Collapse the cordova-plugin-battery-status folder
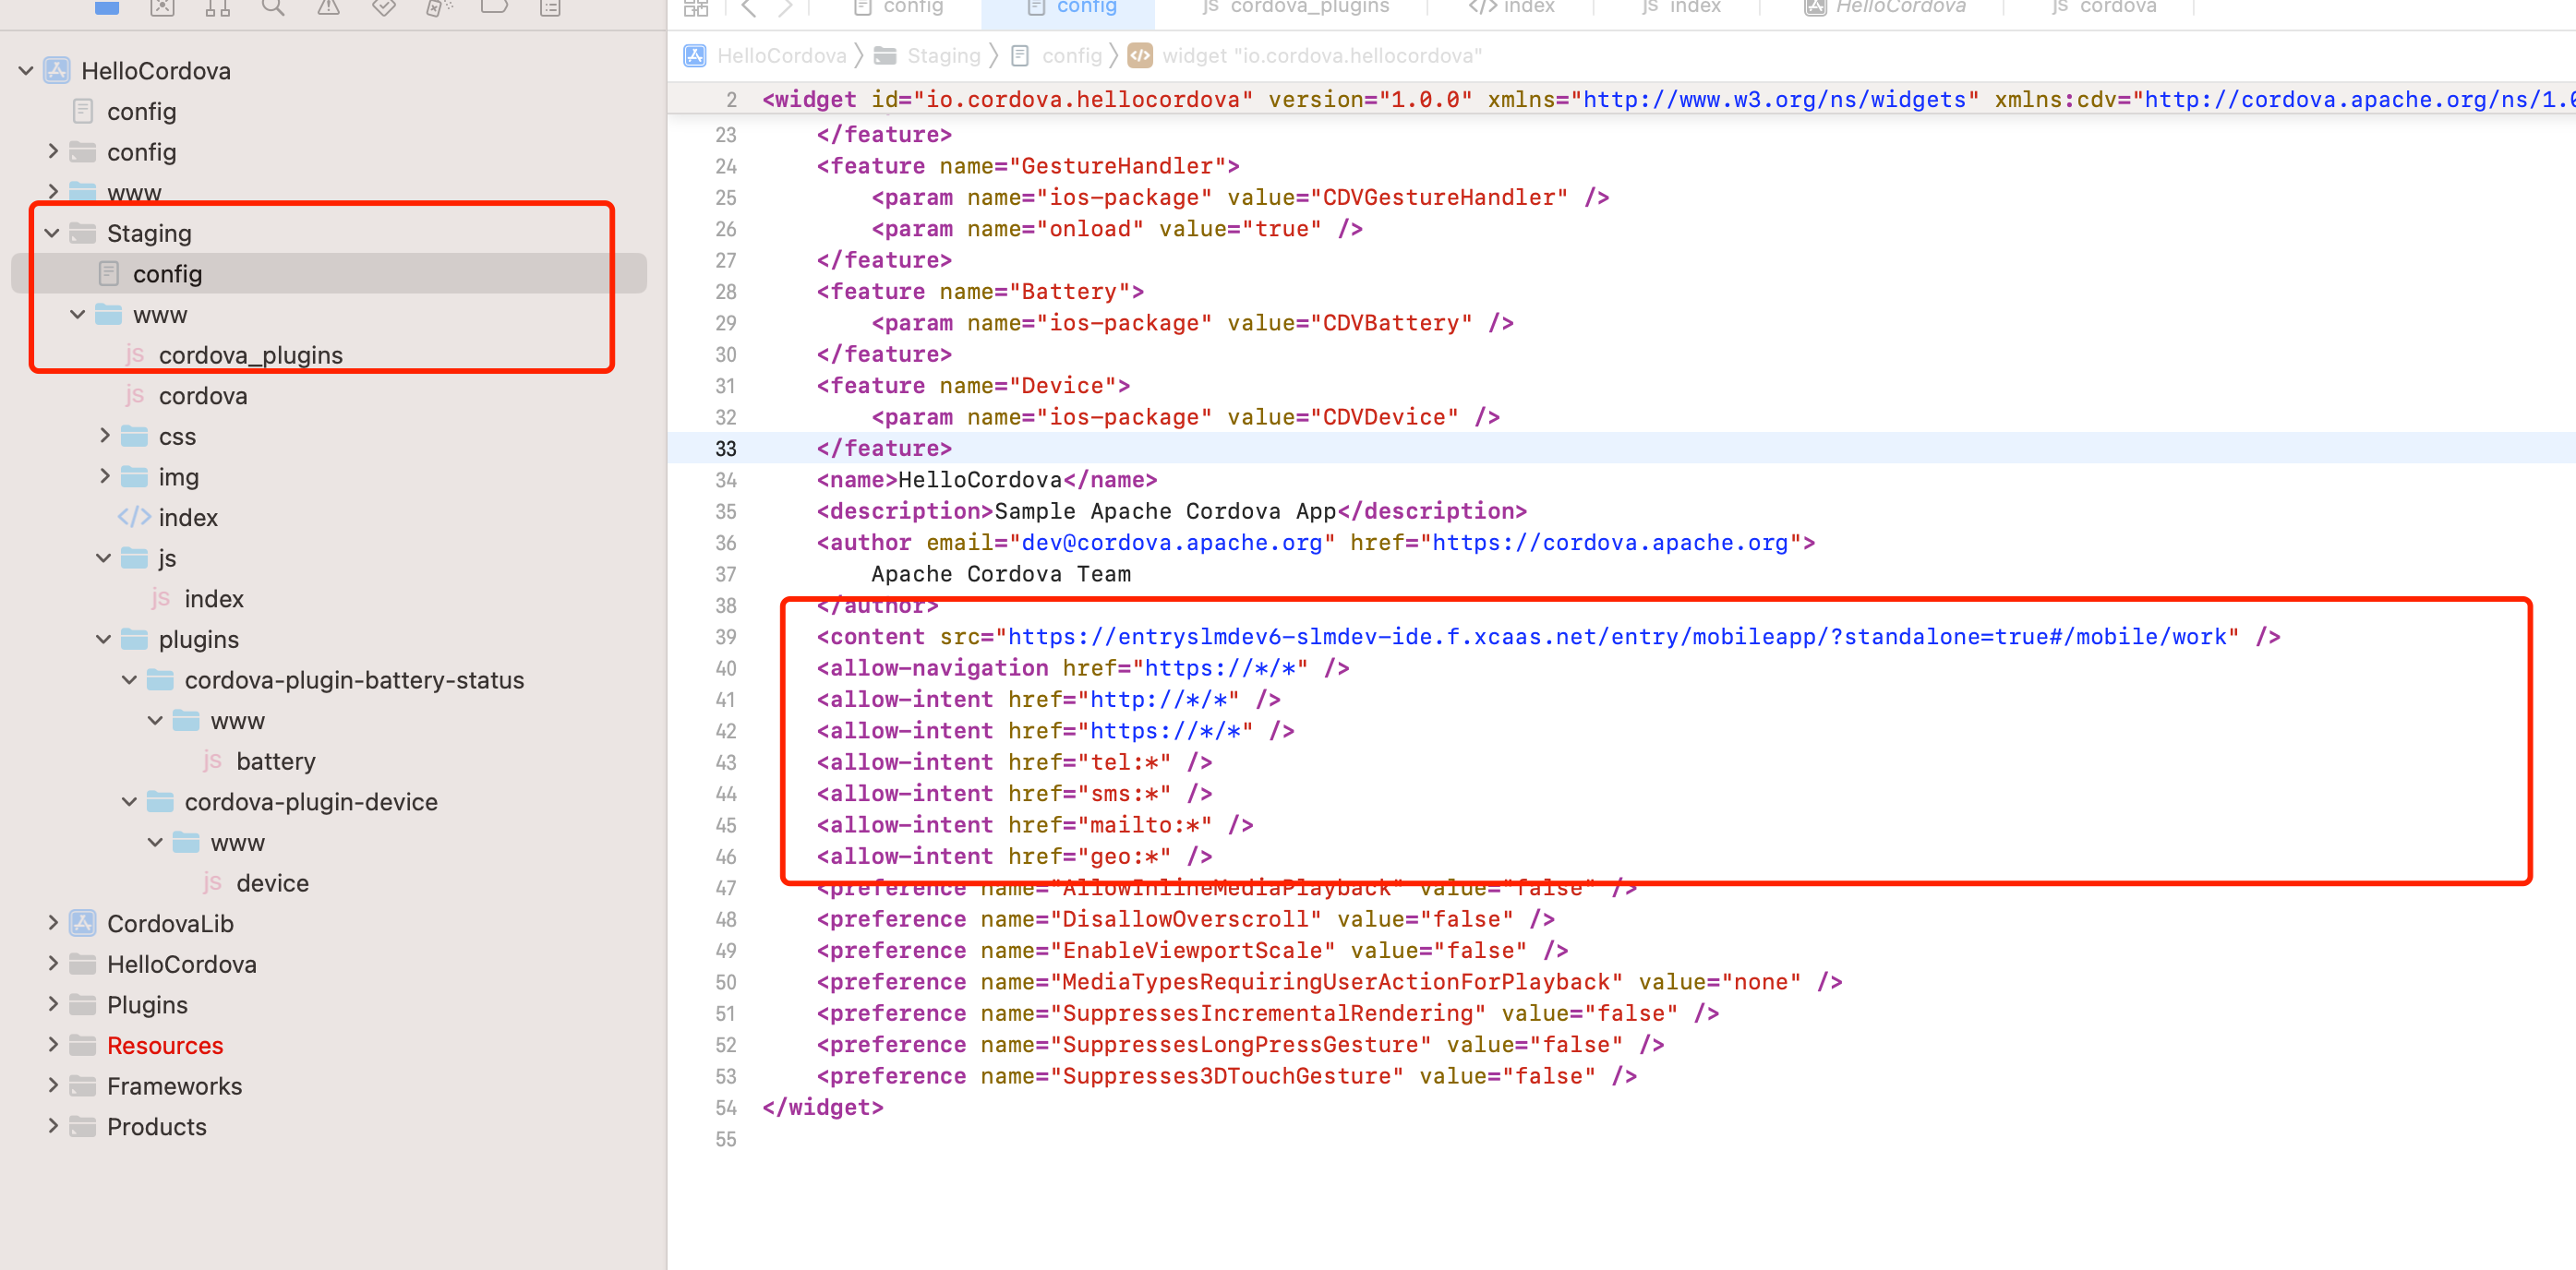 [129, 680]
